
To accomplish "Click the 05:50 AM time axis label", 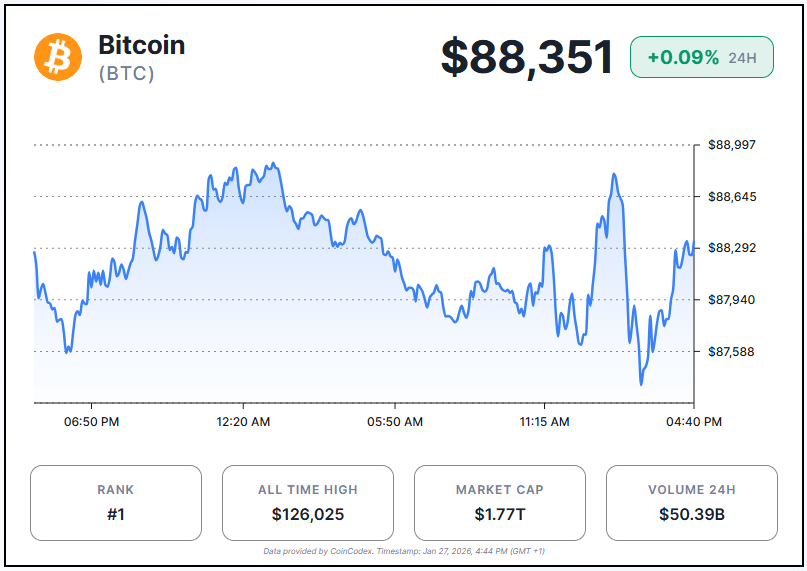I will tap(395, 422).
